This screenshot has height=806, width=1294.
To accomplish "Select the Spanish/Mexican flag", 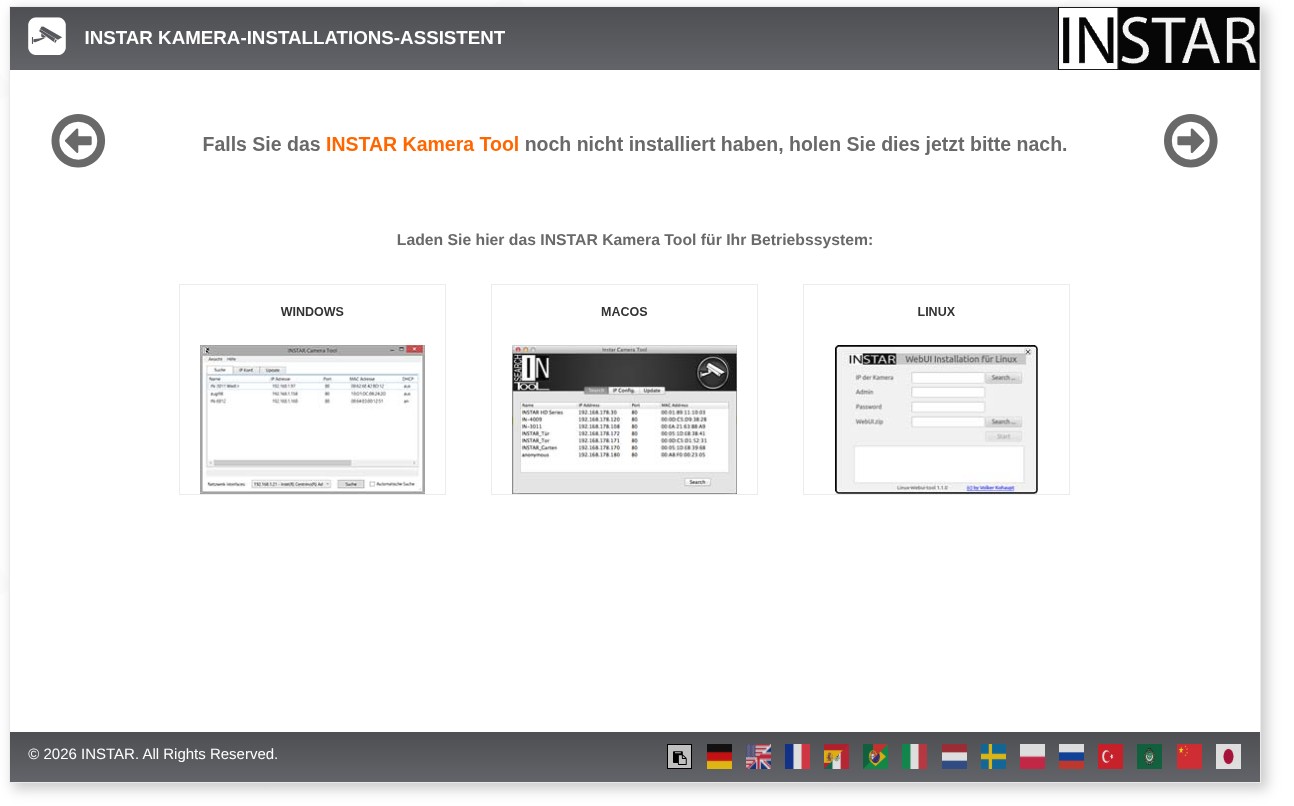I will (836, 757).
